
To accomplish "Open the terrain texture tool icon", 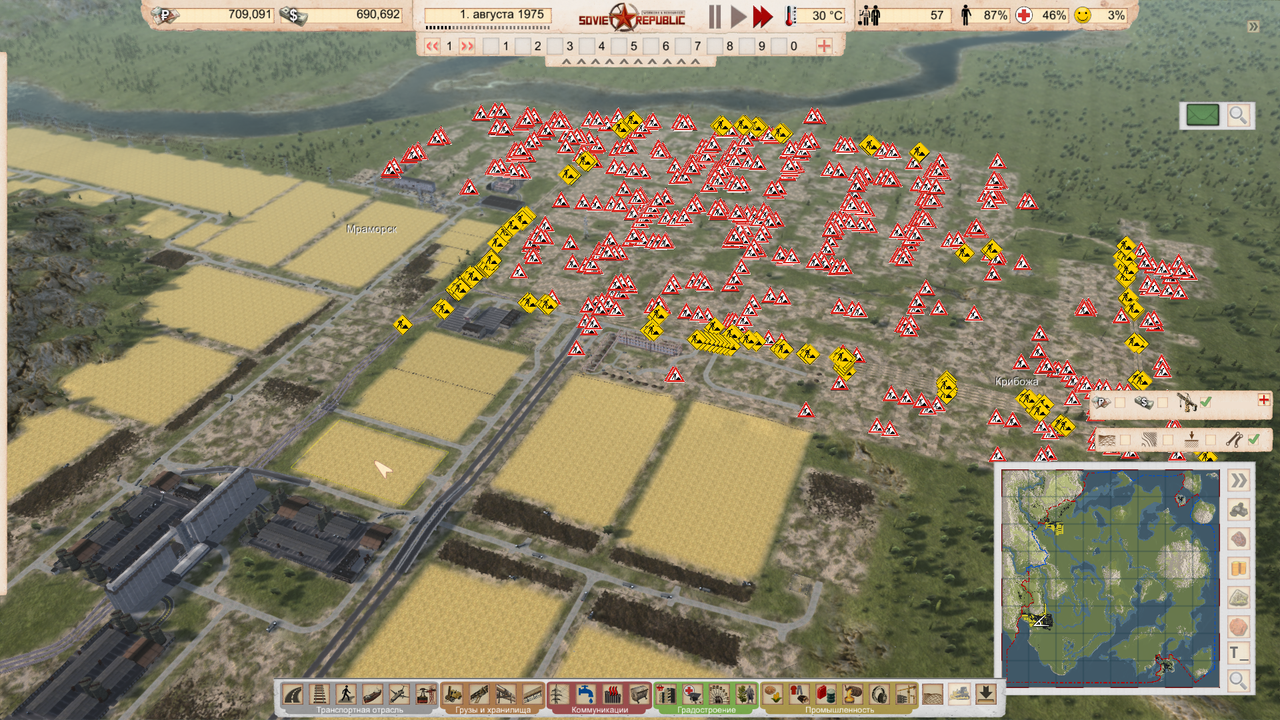I will [933, 694].
